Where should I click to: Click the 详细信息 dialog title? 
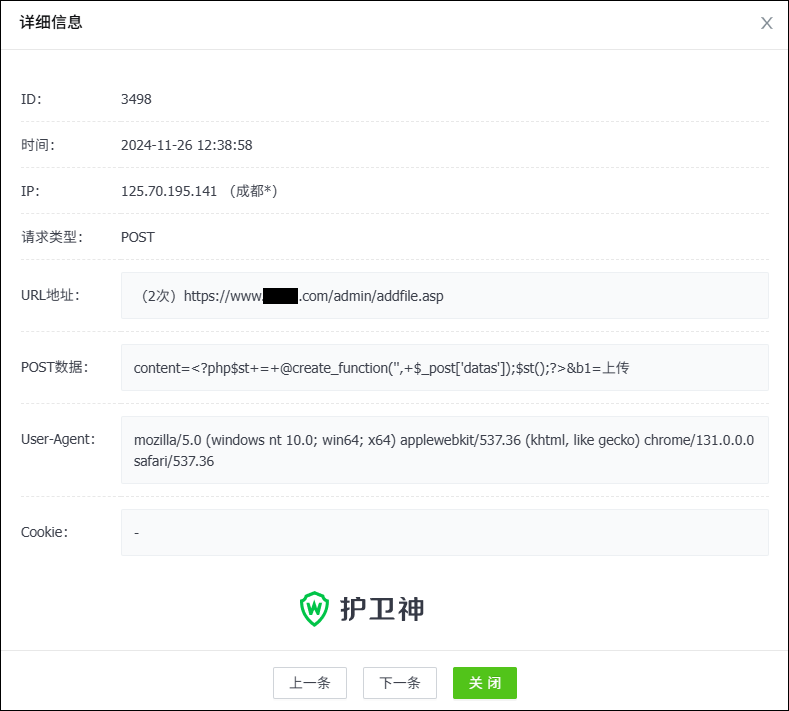click(x=51, y=22)
